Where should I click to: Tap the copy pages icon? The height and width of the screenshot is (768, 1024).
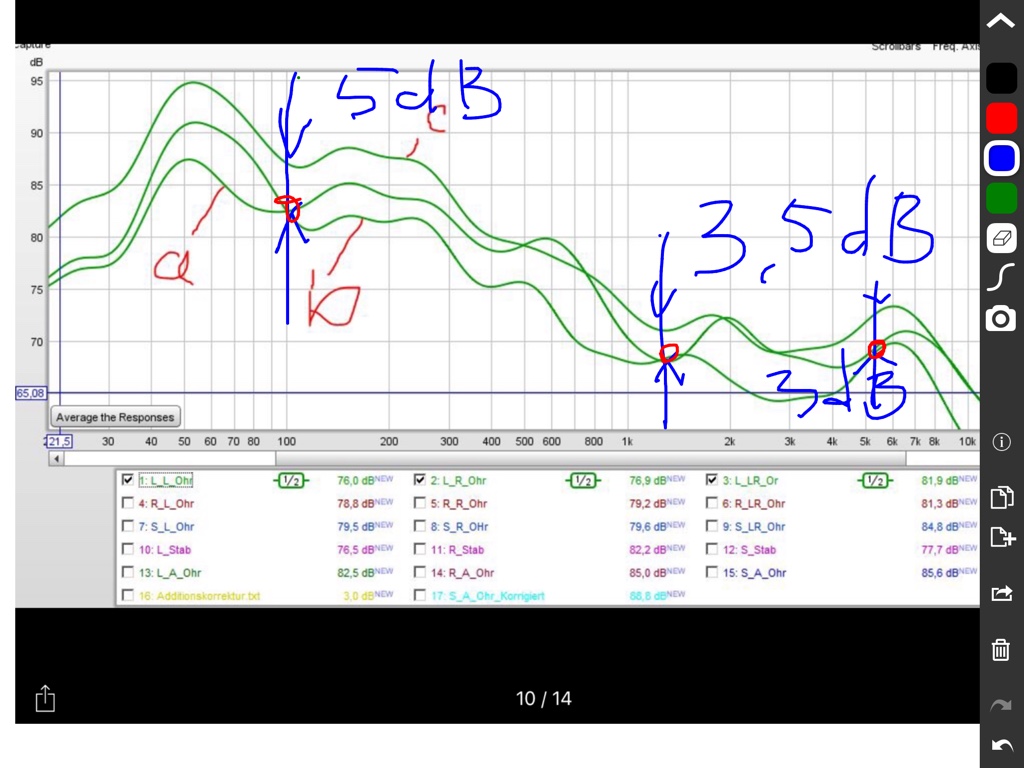(1001, 497)
